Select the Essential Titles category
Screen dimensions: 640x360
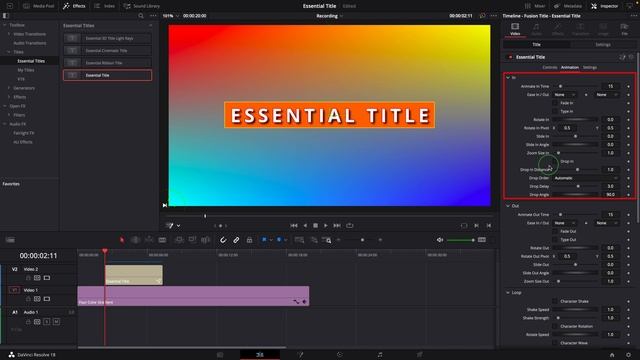click(31, 61)
